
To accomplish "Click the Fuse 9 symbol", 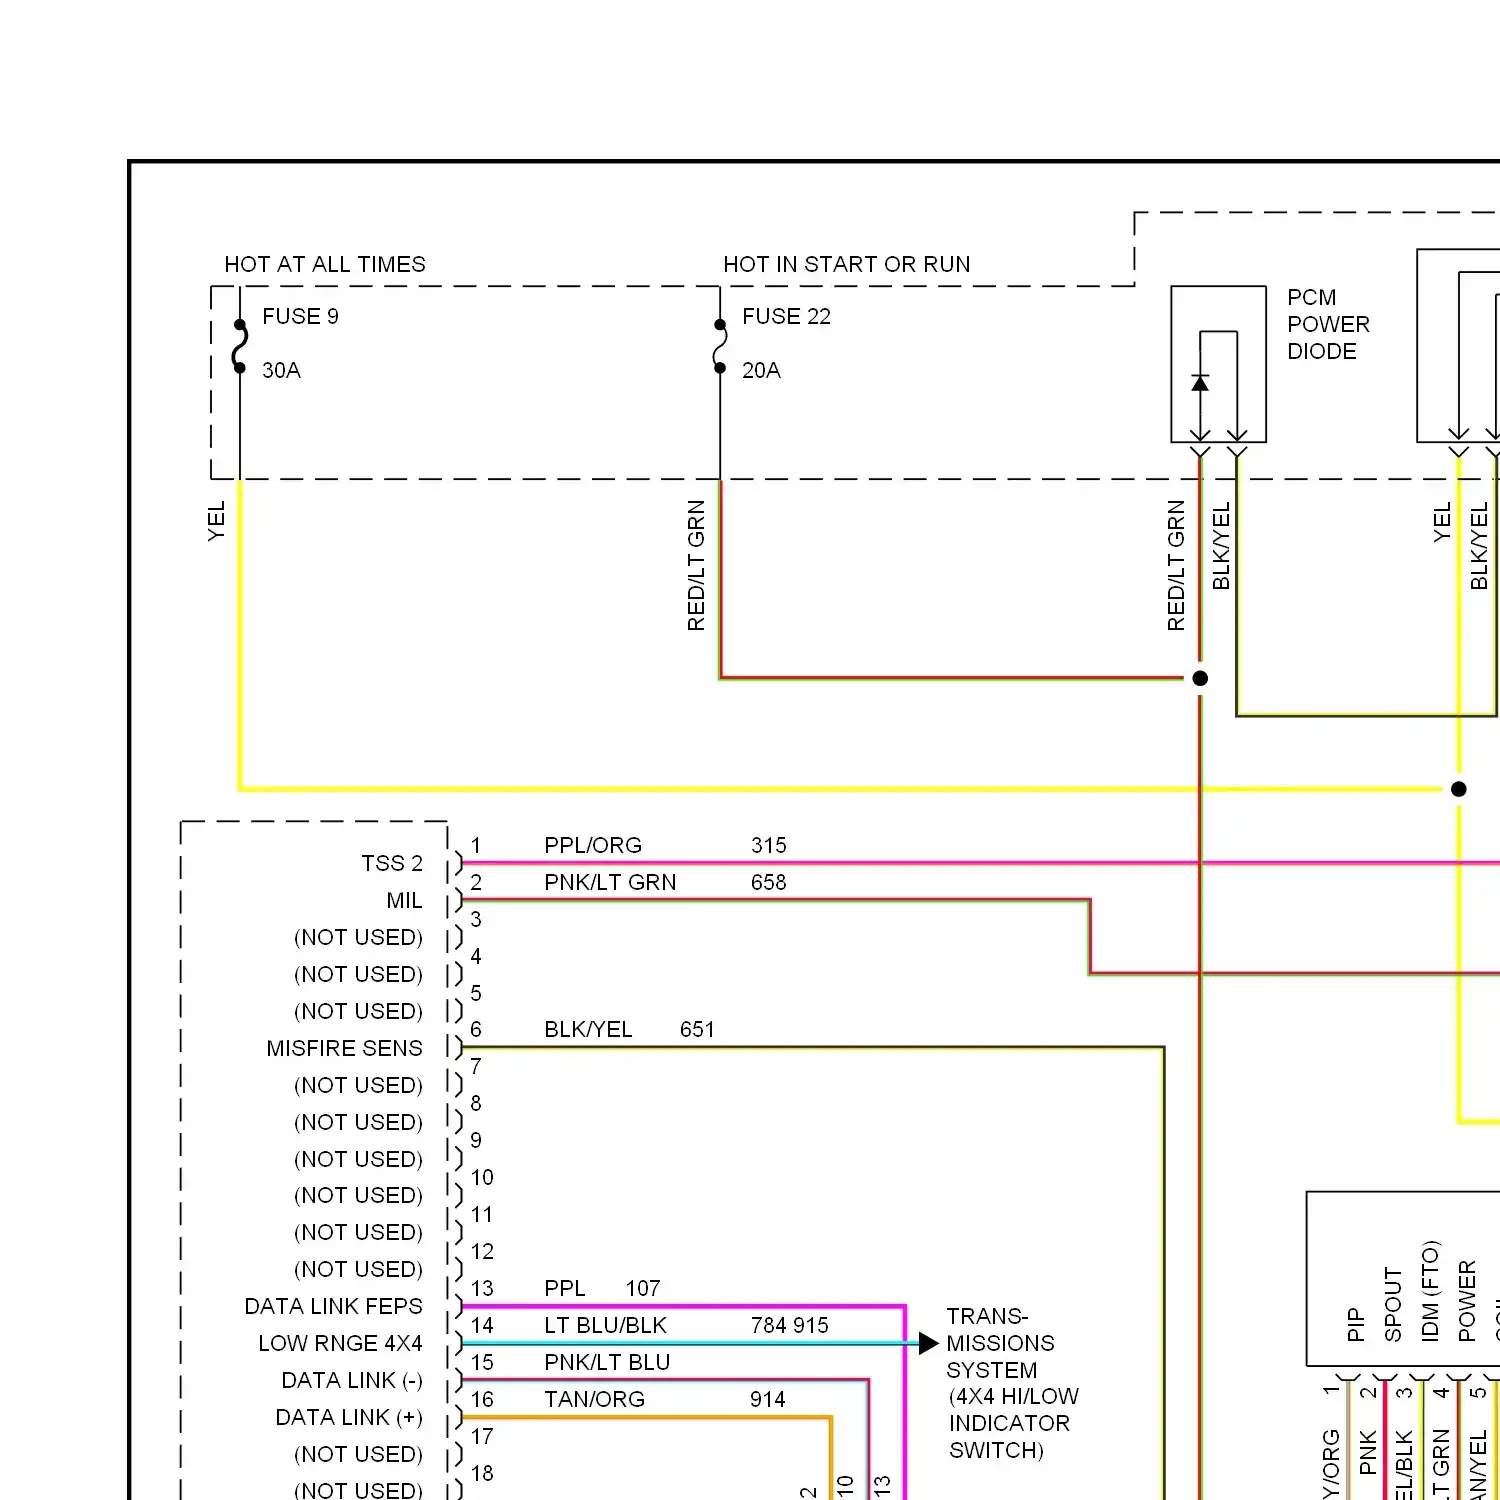I will coord(240,346).
